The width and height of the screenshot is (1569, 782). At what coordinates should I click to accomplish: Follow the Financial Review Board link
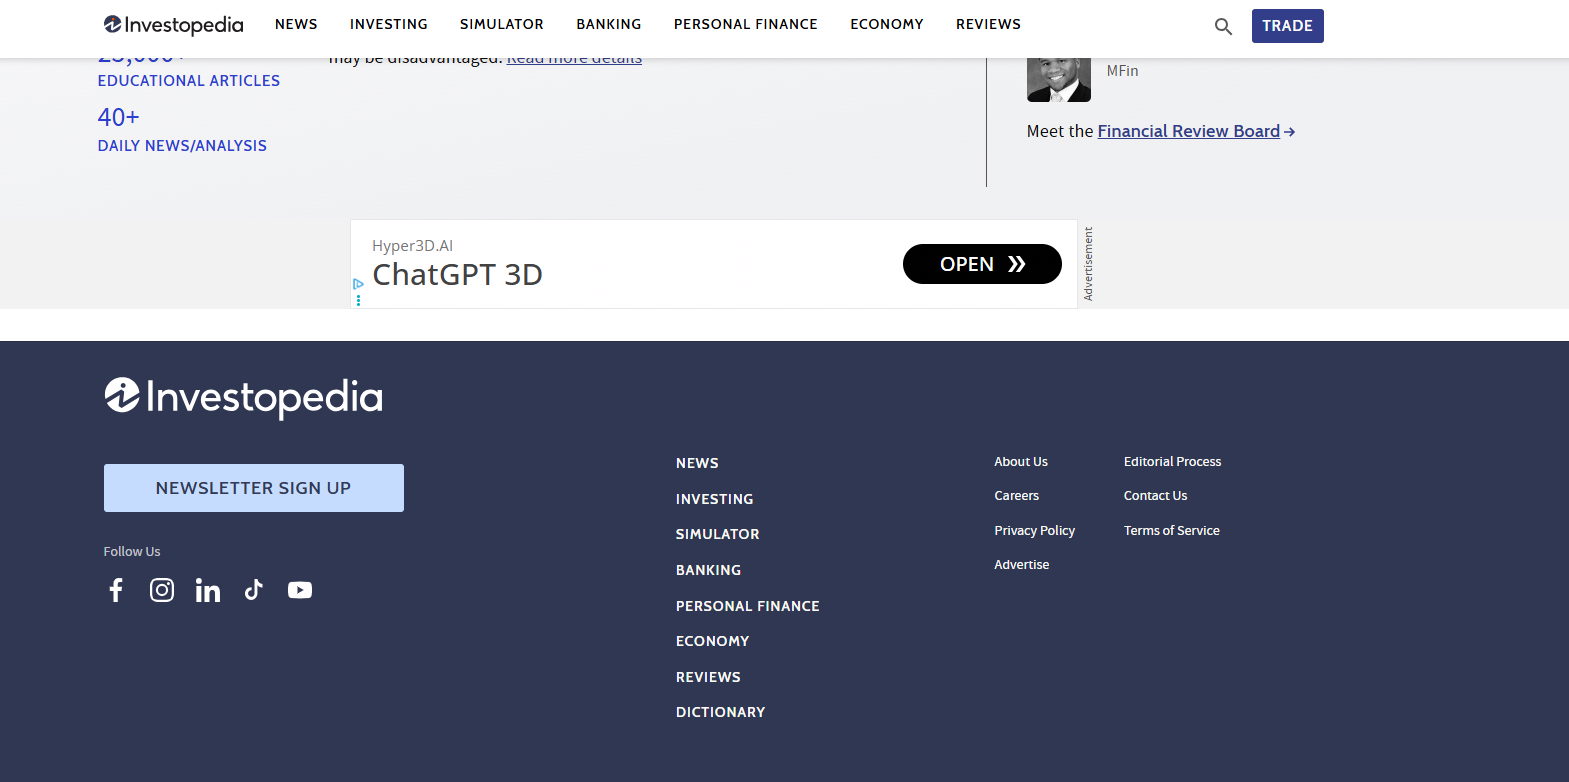point(1188,131)
